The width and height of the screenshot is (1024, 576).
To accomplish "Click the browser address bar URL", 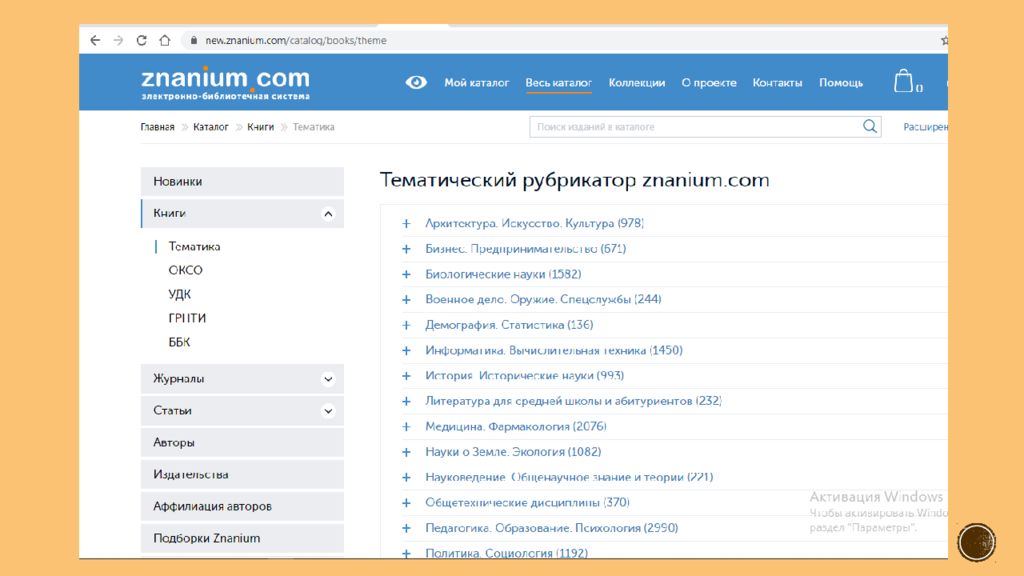I will [x=296, y=40].
